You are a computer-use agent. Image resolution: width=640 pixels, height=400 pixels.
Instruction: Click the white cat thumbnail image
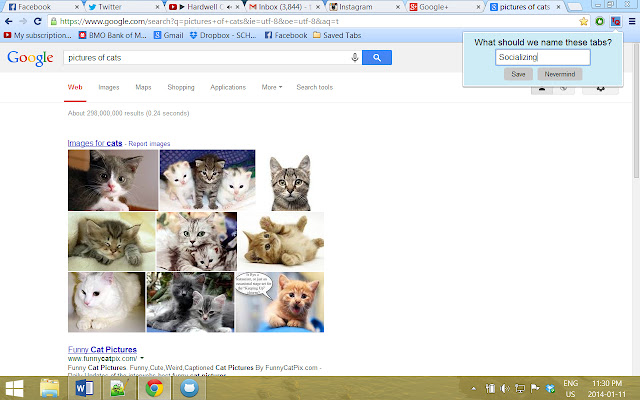coord(106,302)
